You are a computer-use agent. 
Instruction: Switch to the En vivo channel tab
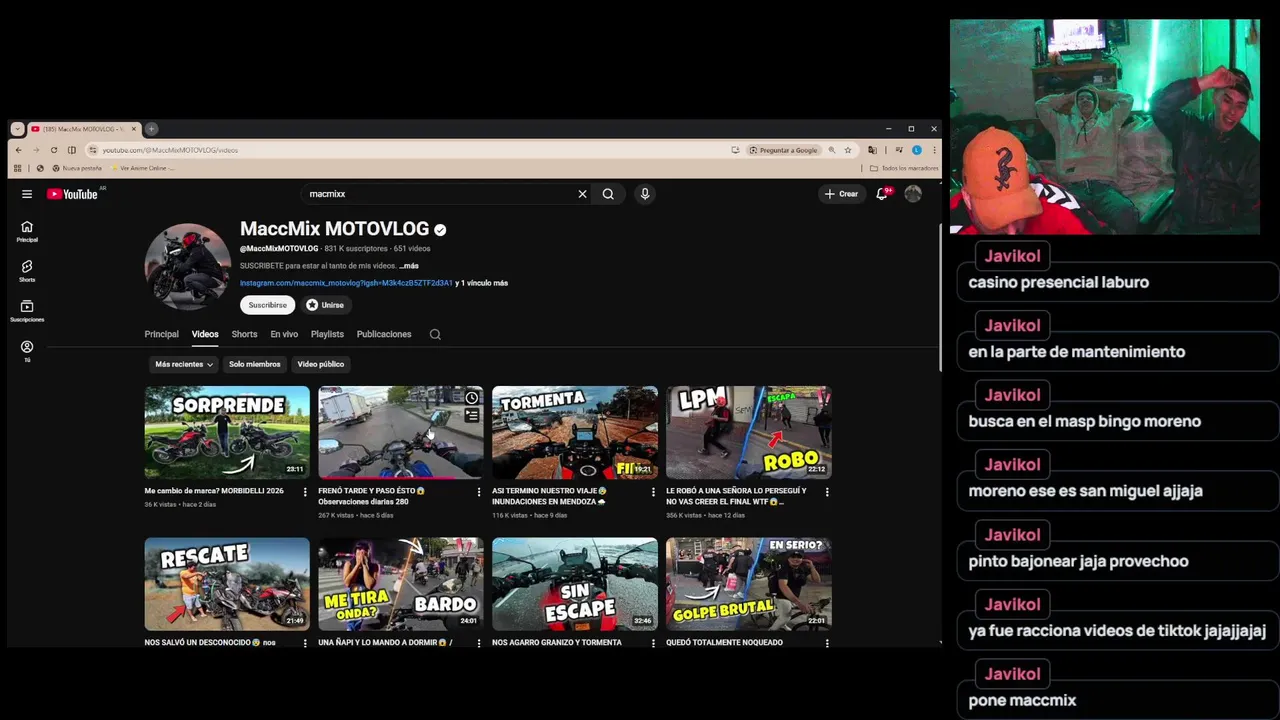pos(284,334)
